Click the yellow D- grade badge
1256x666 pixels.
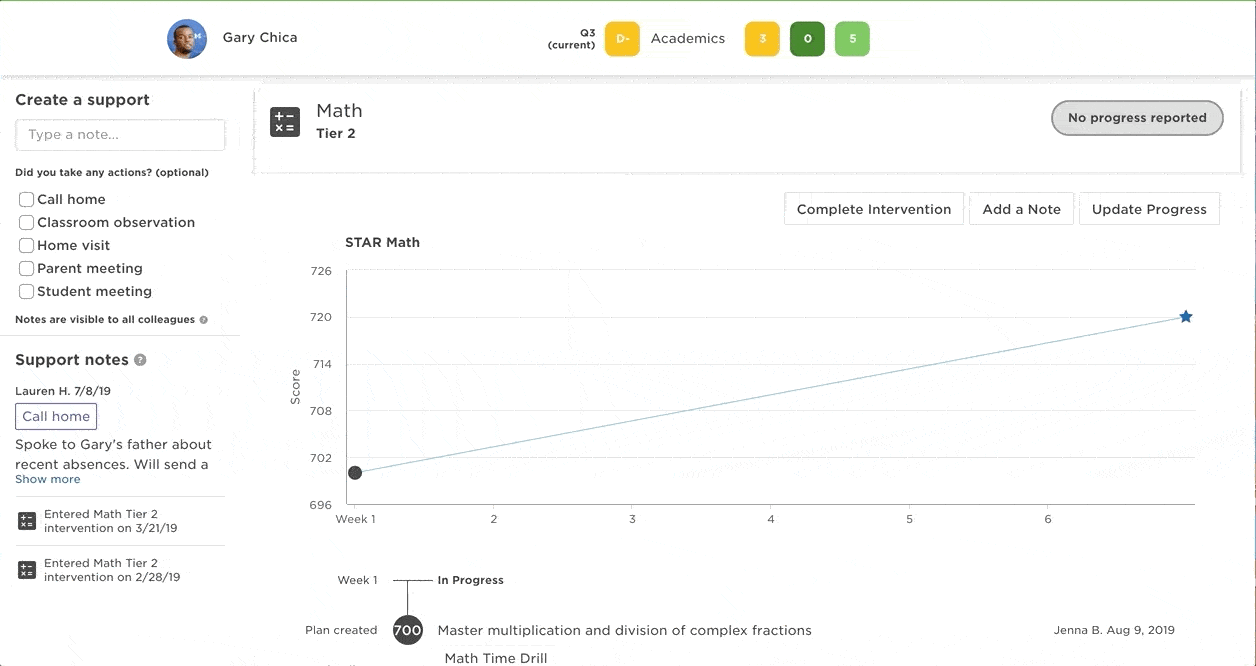pos(621,38)
